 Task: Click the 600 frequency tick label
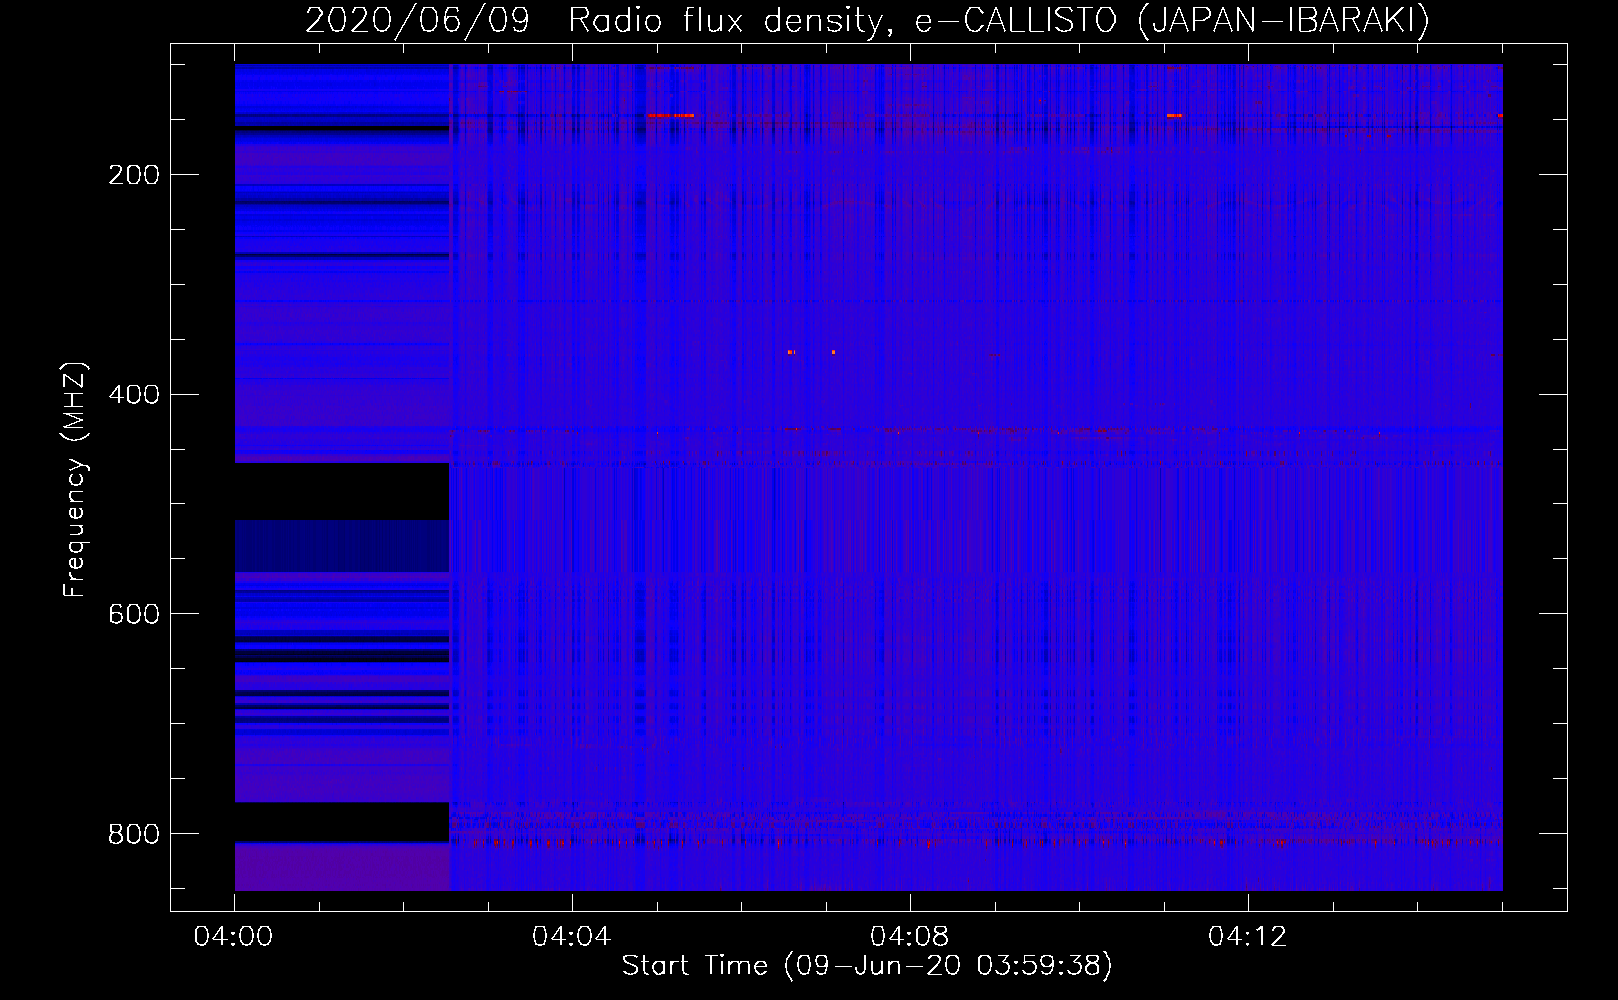click(134, 614)
